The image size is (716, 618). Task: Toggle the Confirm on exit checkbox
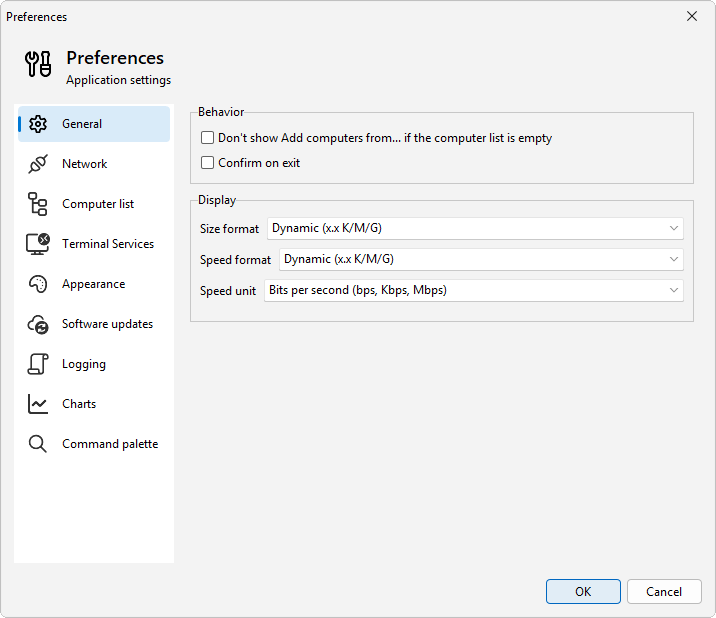(207, 163)
